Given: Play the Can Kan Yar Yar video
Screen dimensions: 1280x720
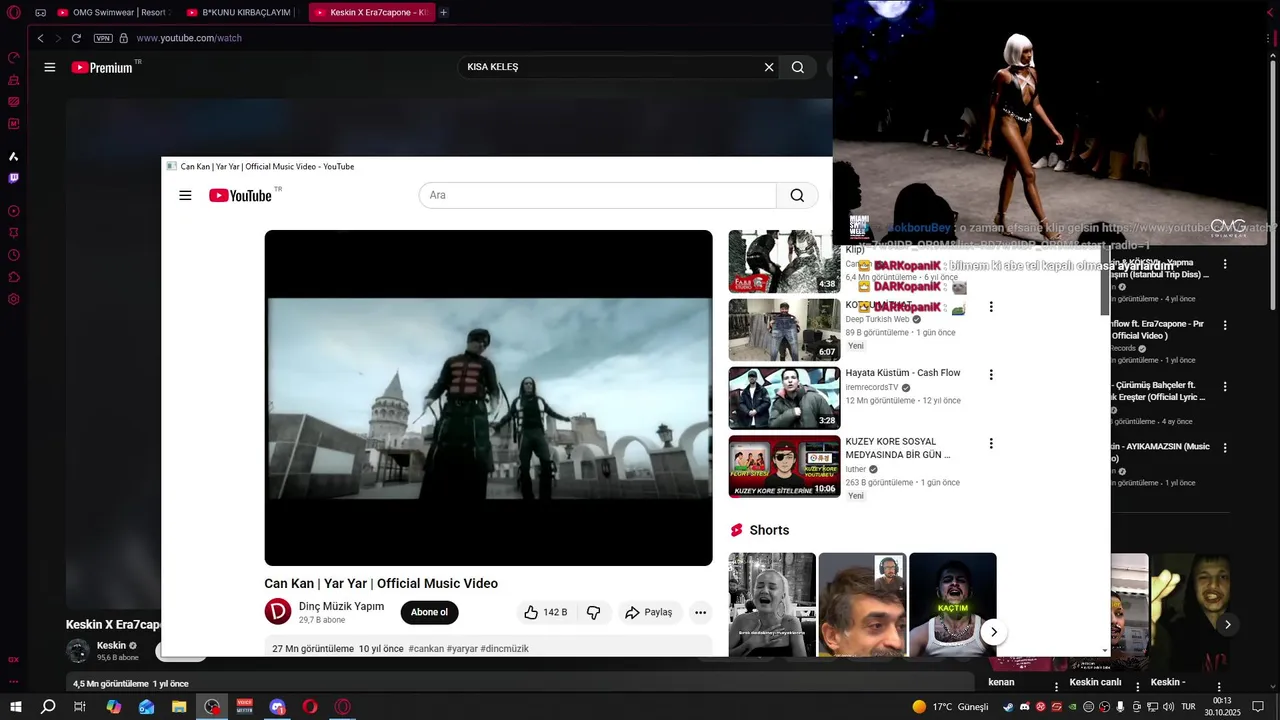Looking at the screenshot, I should point(488,398).
